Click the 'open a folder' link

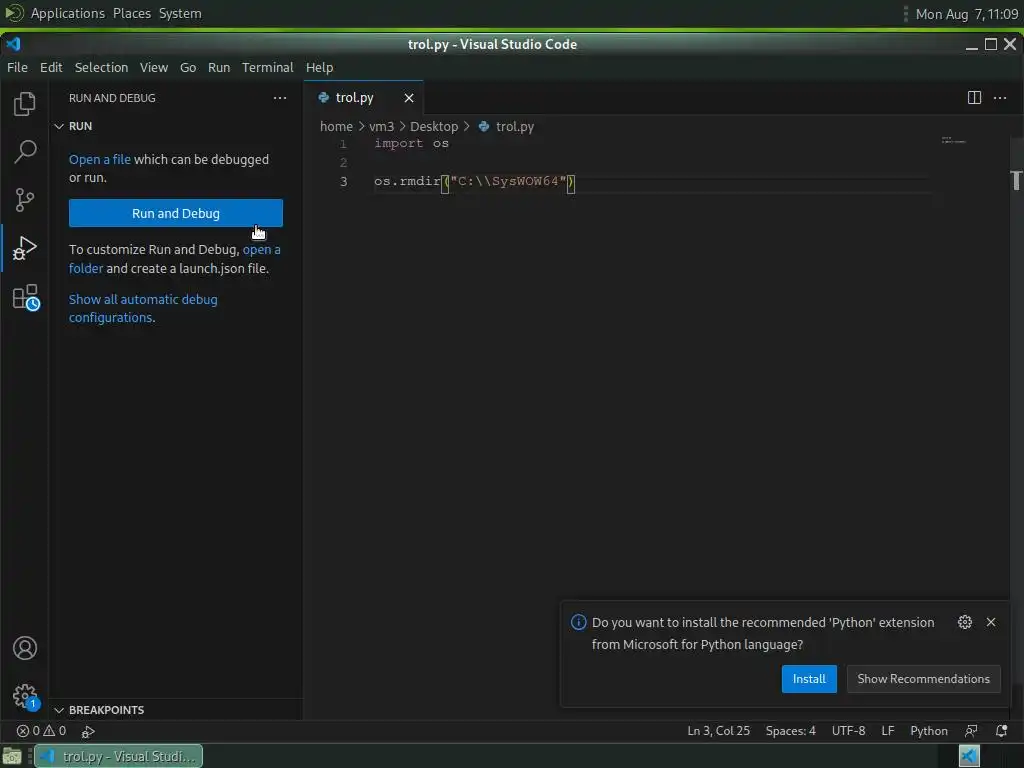(261, 249)
